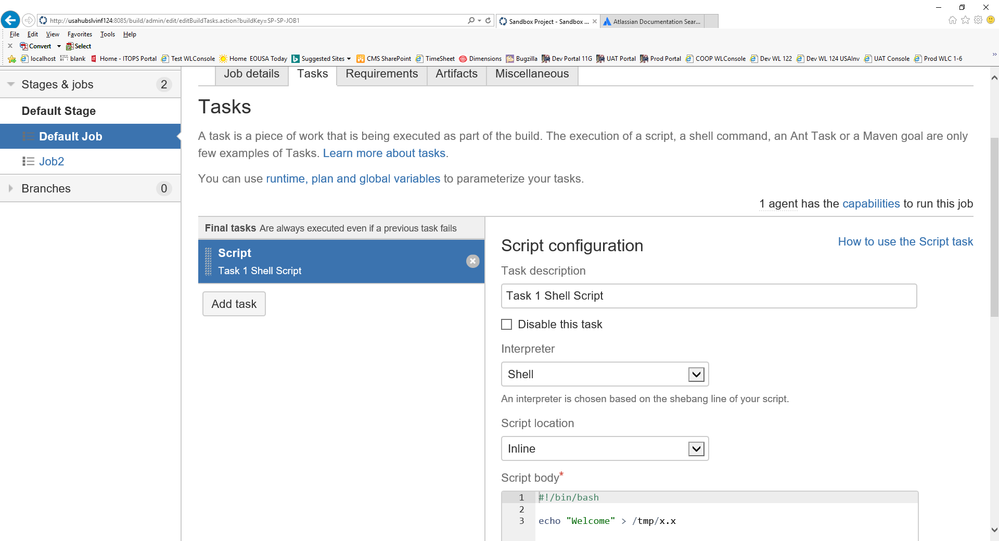Open runtime, plan and global variables link

pyautogui.click(x=353, y=178)
